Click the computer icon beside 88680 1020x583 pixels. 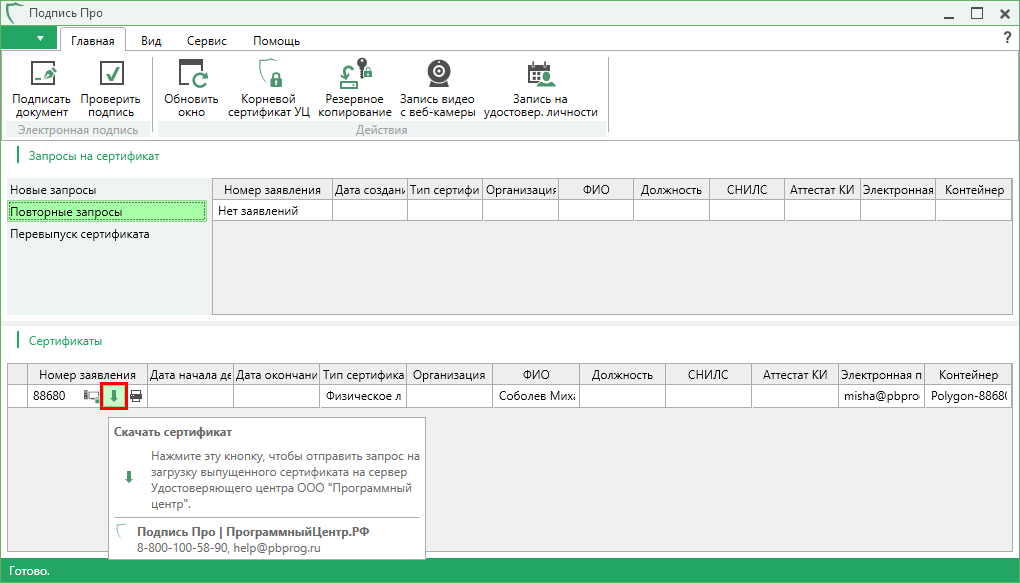(x=92, y=396)
